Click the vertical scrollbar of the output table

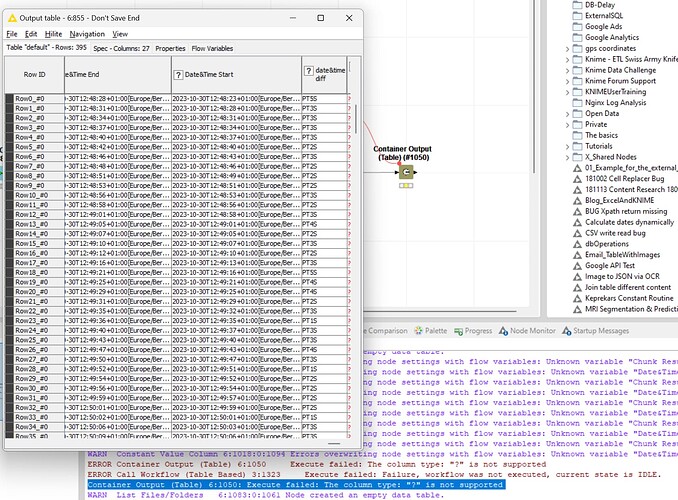point(356,119)
